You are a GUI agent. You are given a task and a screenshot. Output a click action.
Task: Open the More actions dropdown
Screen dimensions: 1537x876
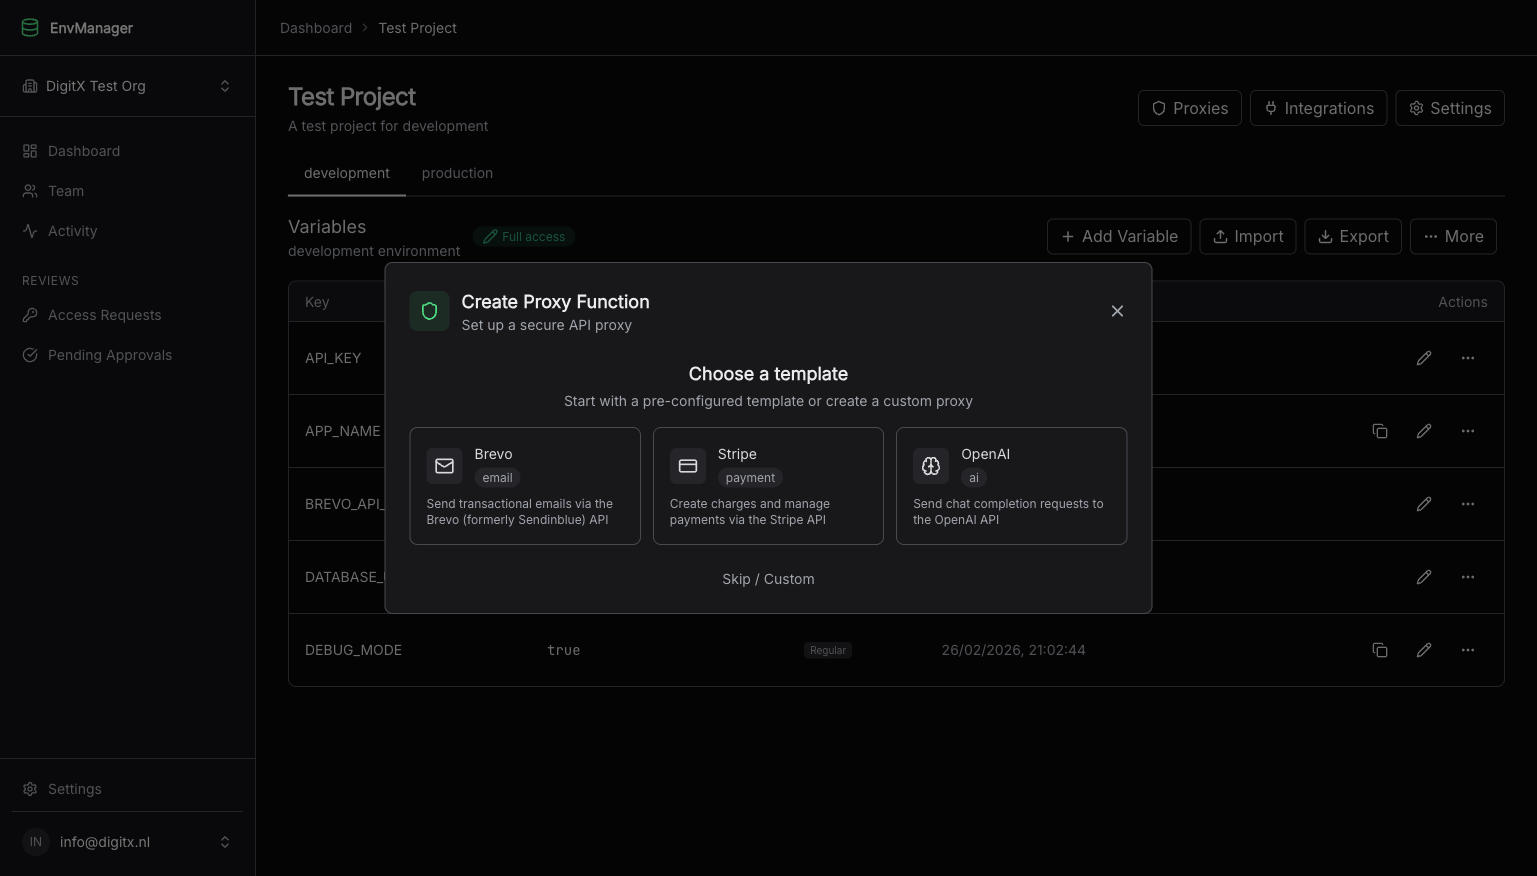(x=1453, y=237)
